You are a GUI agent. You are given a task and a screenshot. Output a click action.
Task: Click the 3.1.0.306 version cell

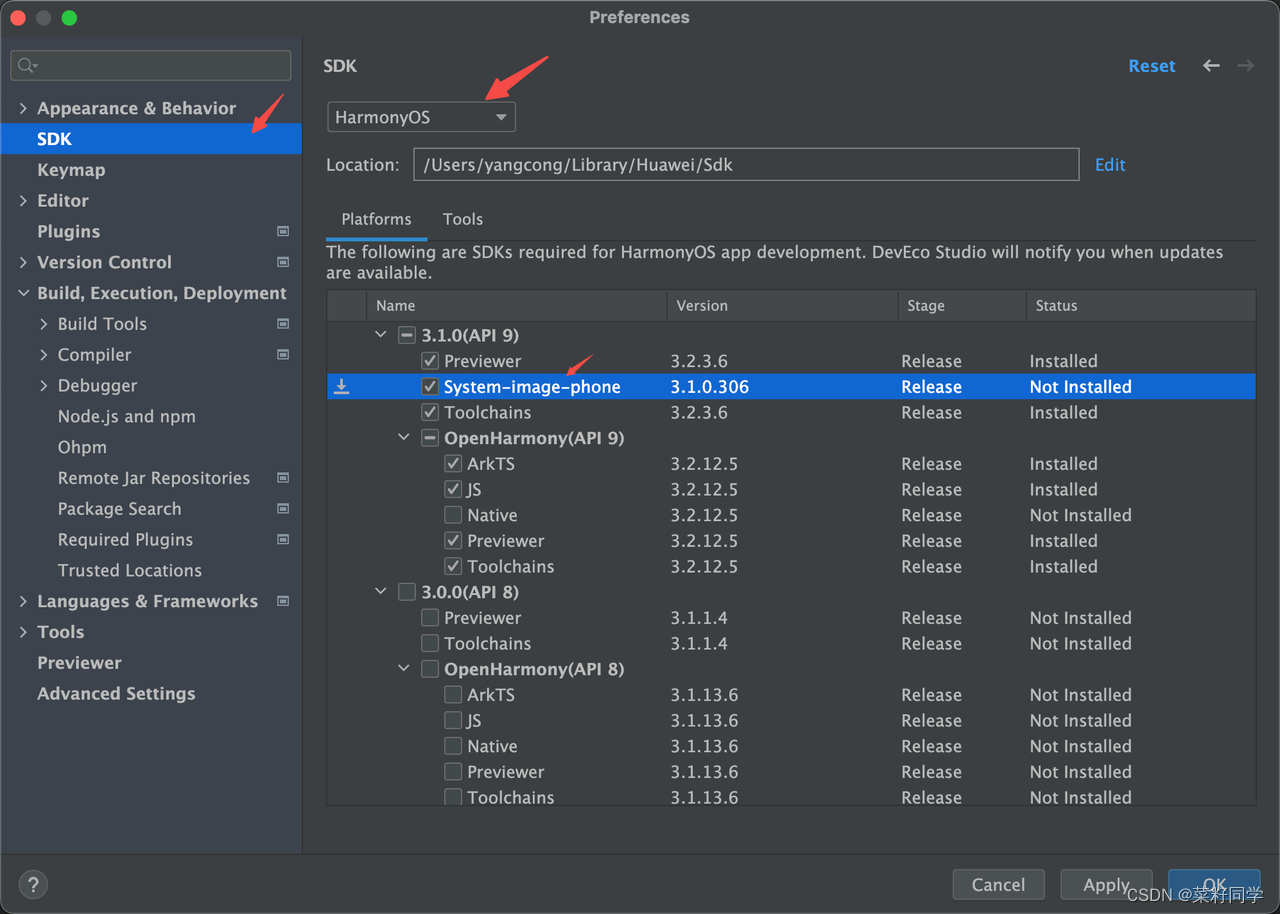click(710, 387)
